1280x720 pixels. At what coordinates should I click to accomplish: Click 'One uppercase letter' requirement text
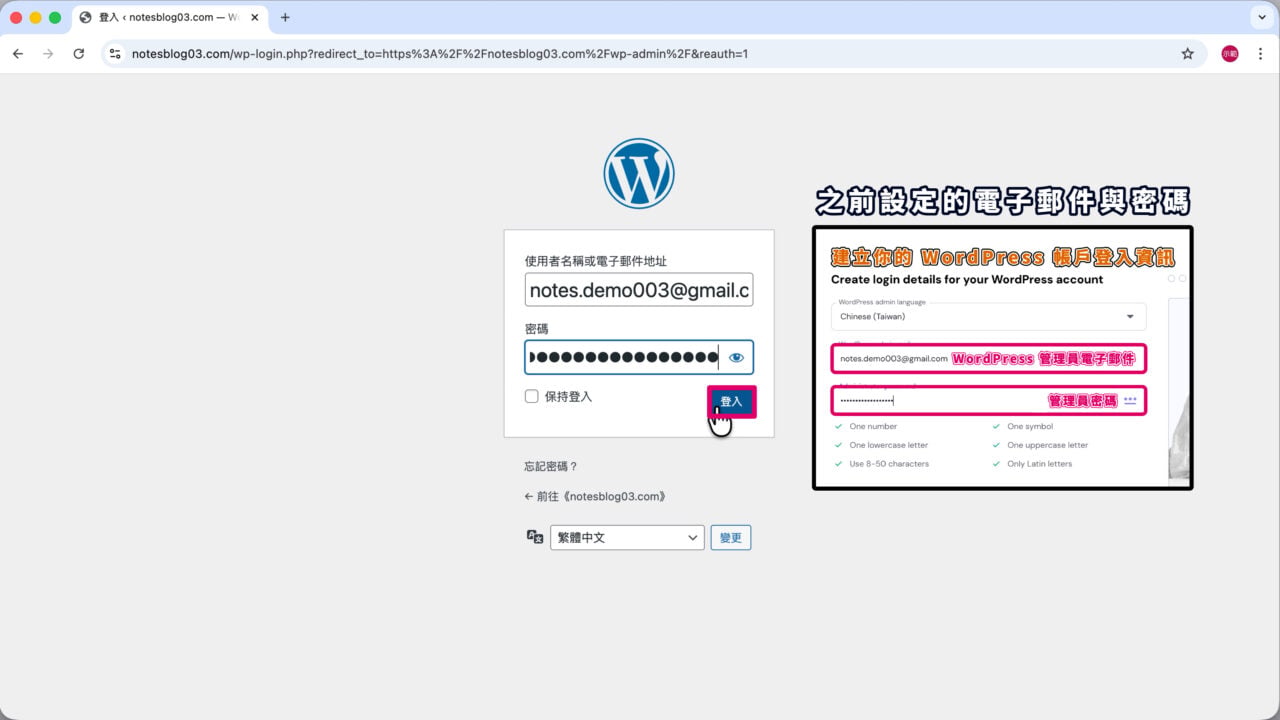1047,445
